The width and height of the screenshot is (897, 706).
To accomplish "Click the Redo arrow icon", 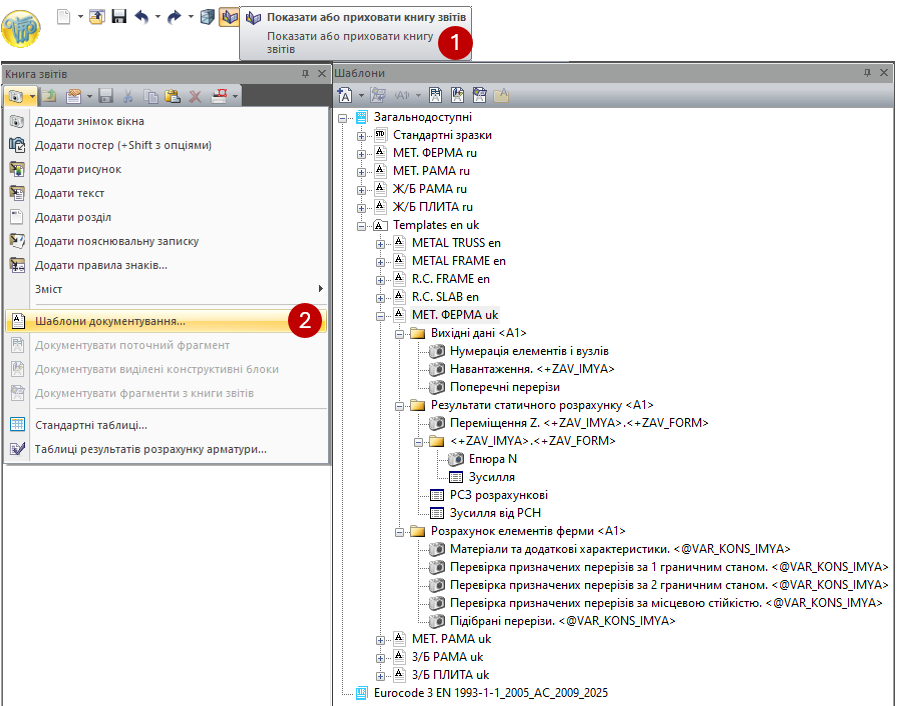I will 174,17.
